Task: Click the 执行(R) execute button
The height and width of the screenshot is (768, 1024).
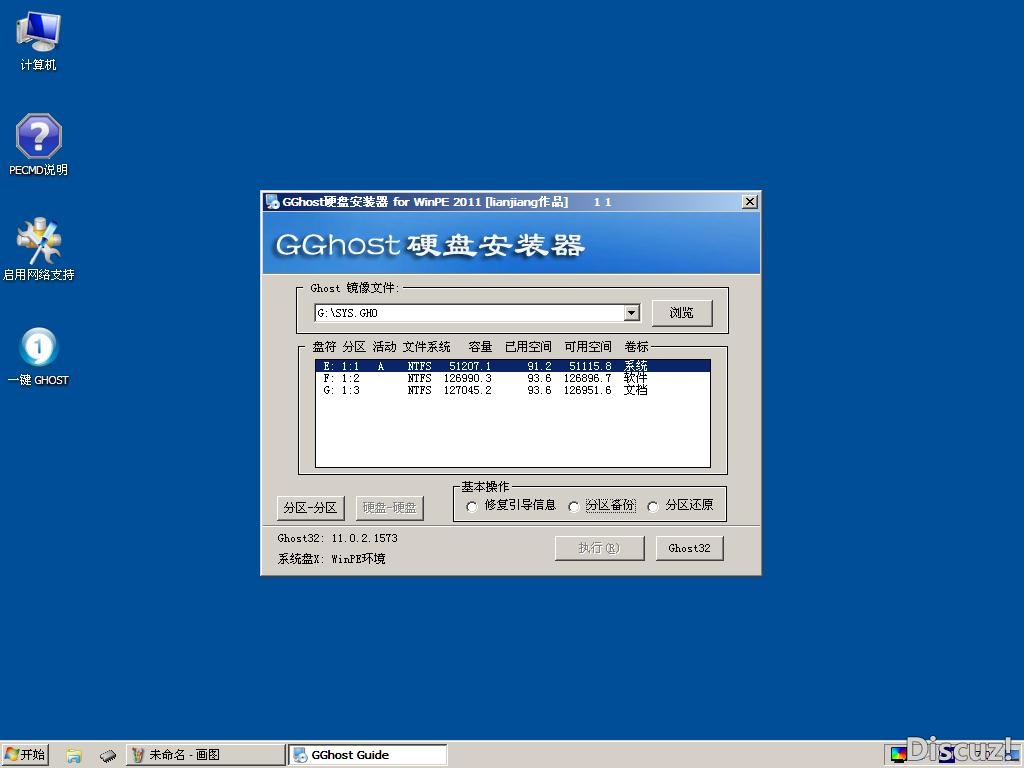Action: coord(600,548)
